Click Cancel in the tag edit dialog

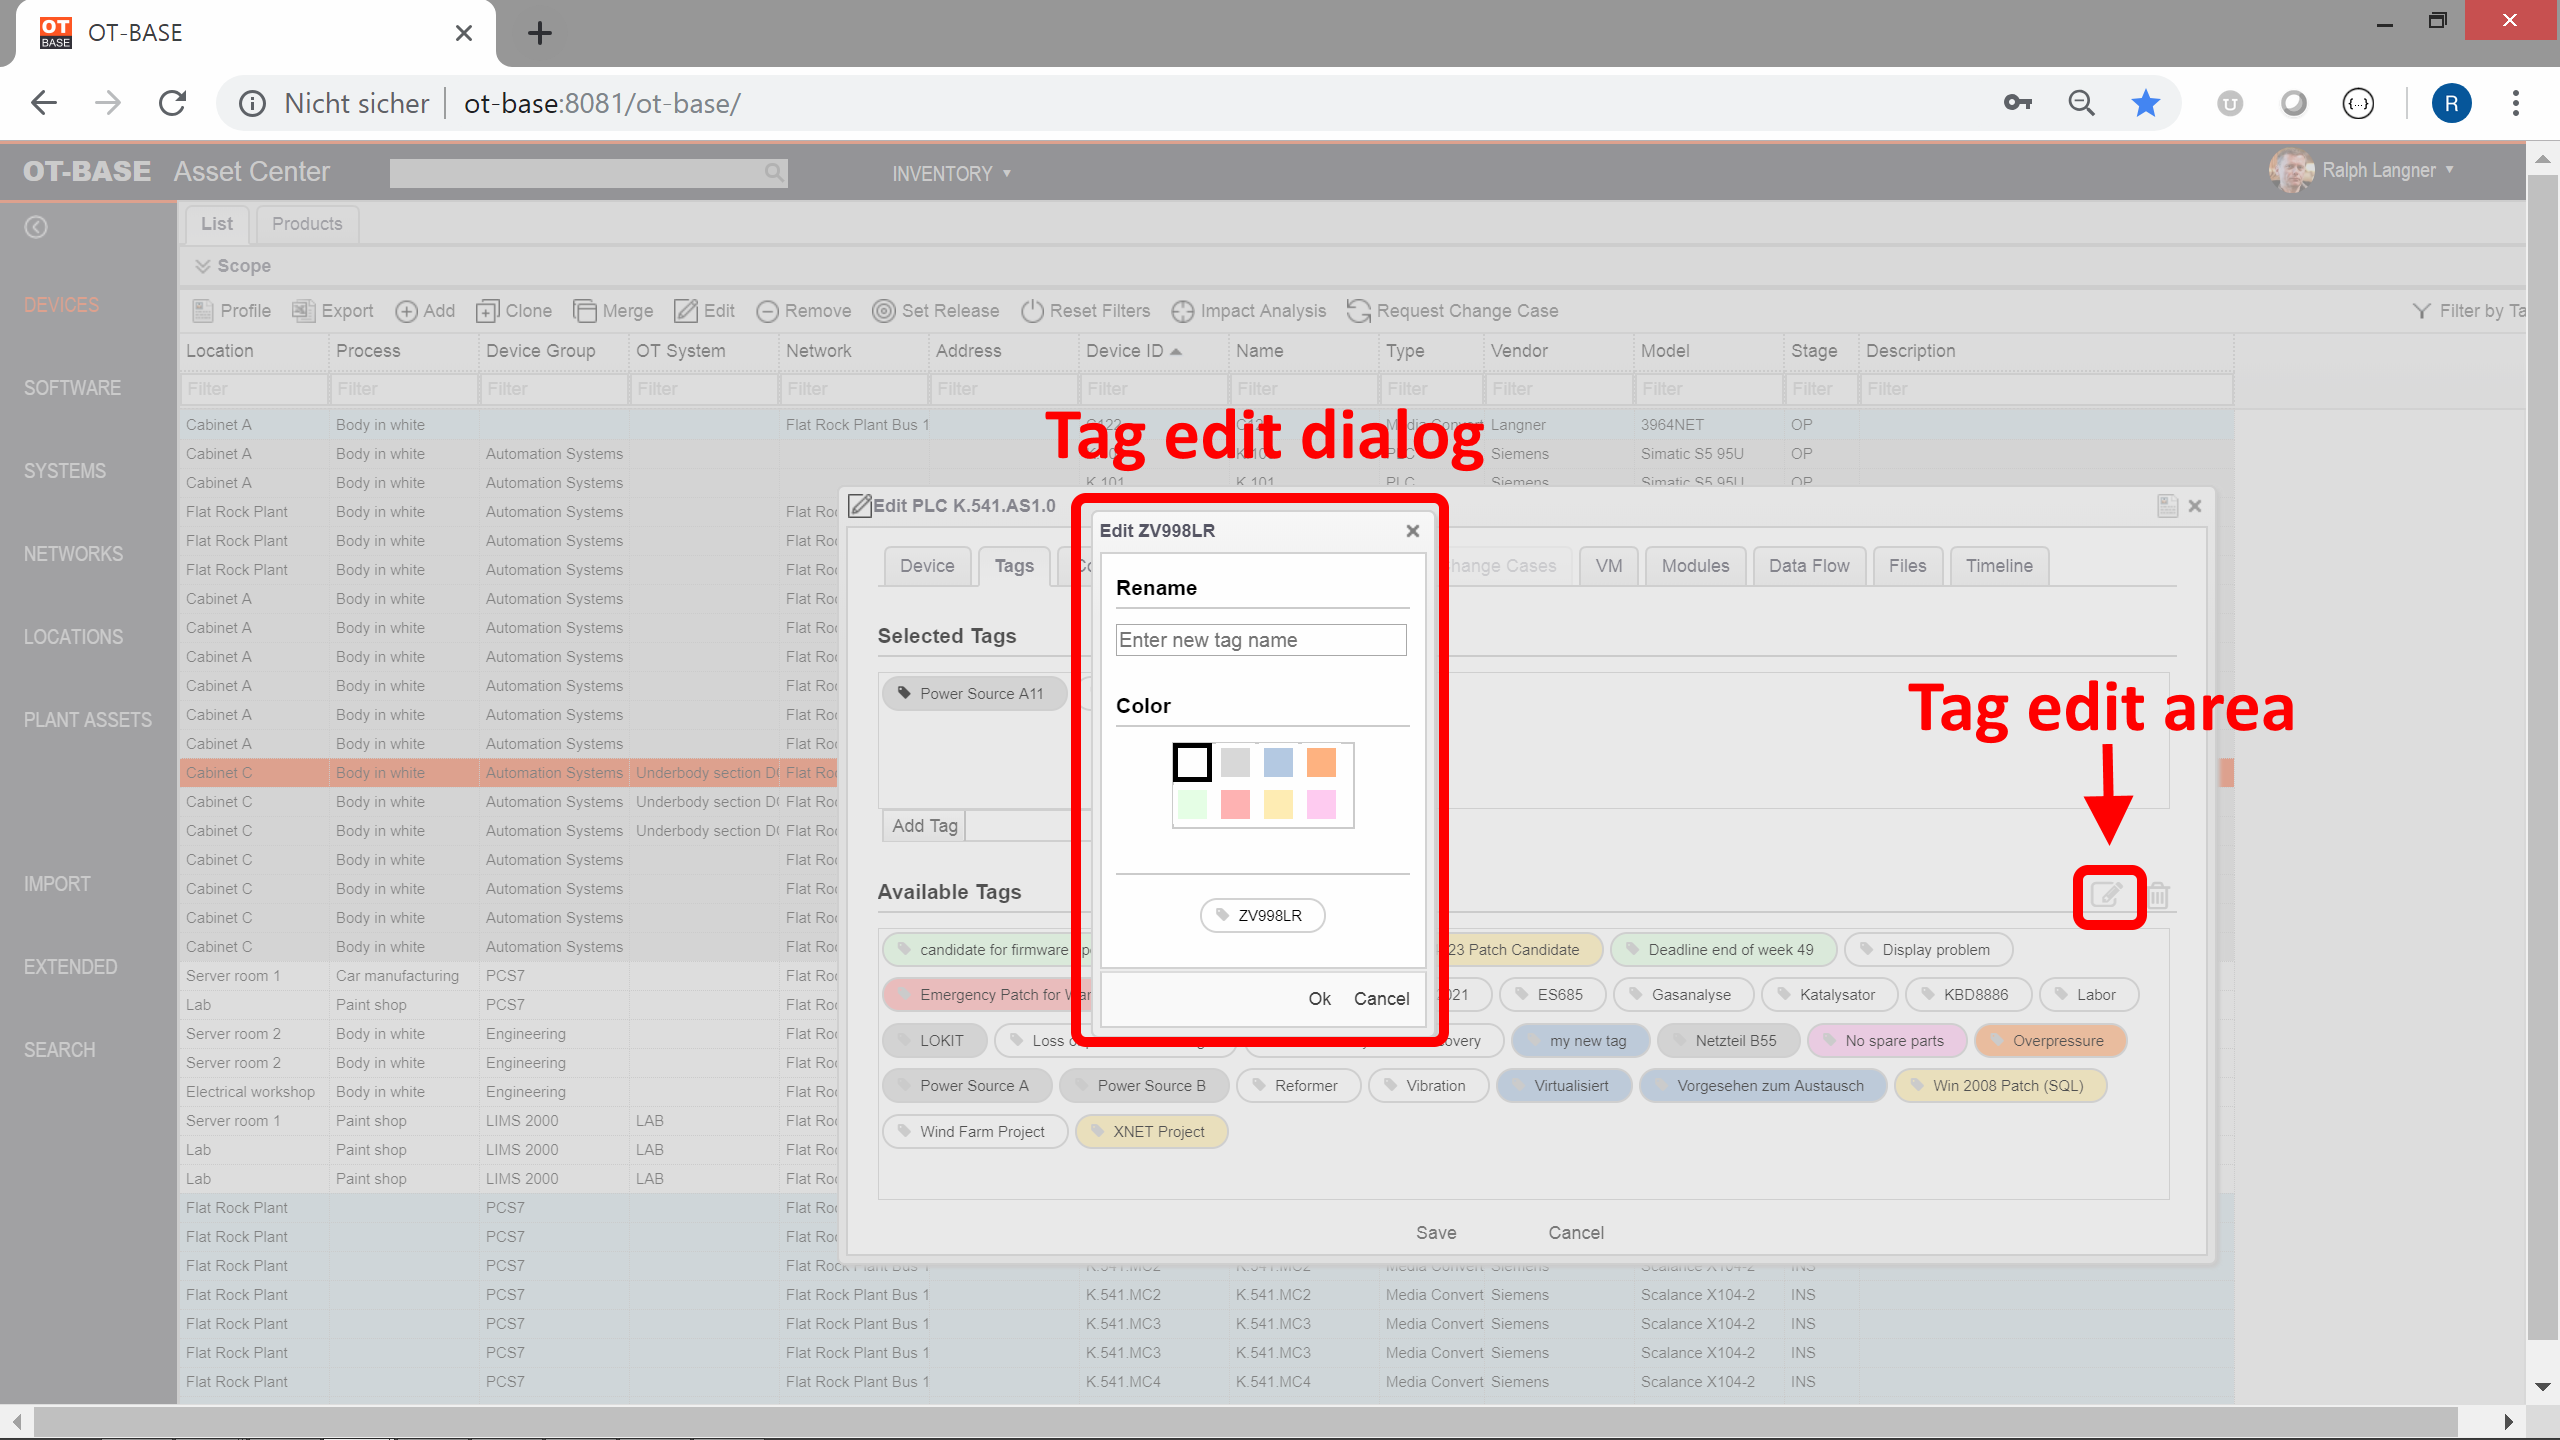(x=1381, y=999)
